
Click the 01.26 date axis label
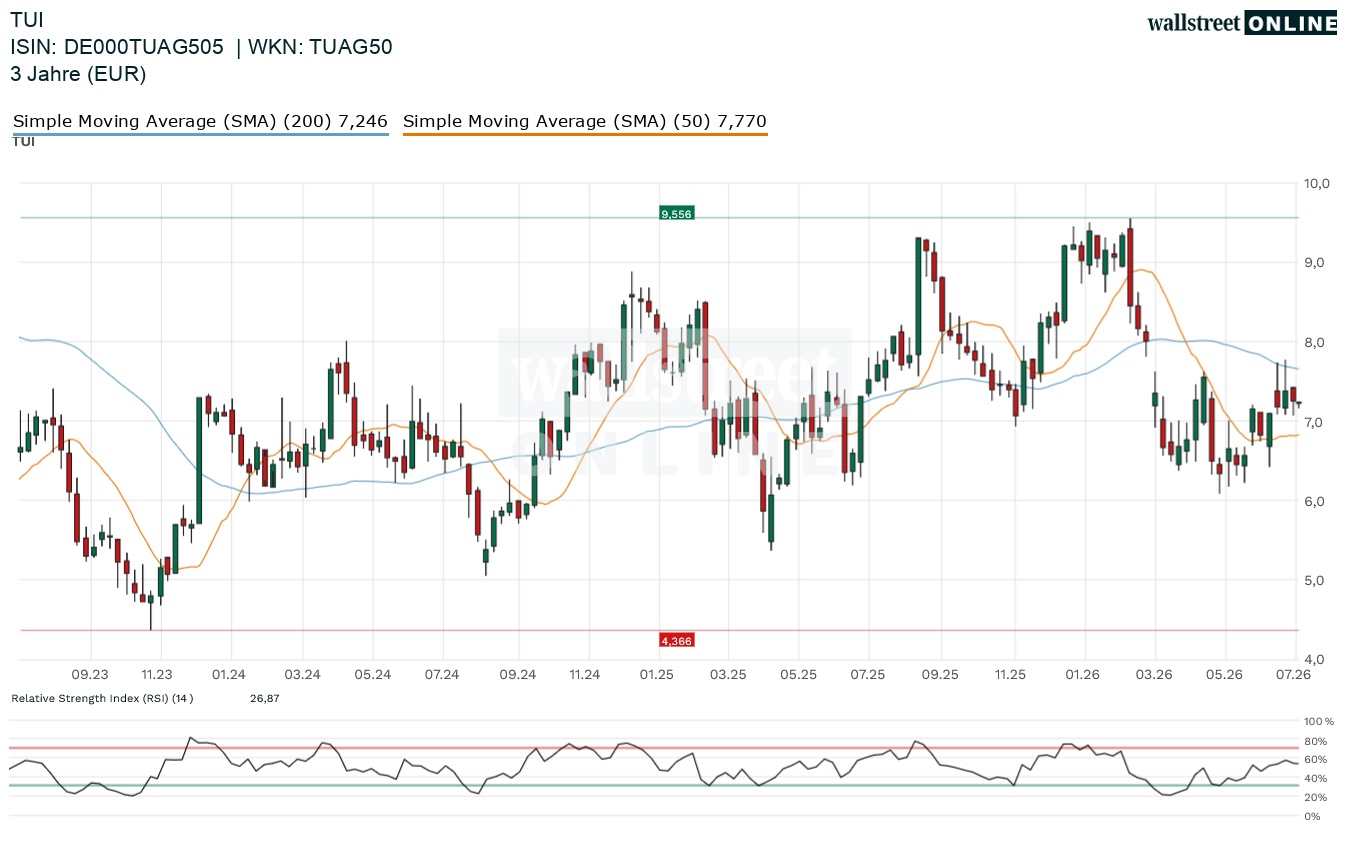point(1083,675)
